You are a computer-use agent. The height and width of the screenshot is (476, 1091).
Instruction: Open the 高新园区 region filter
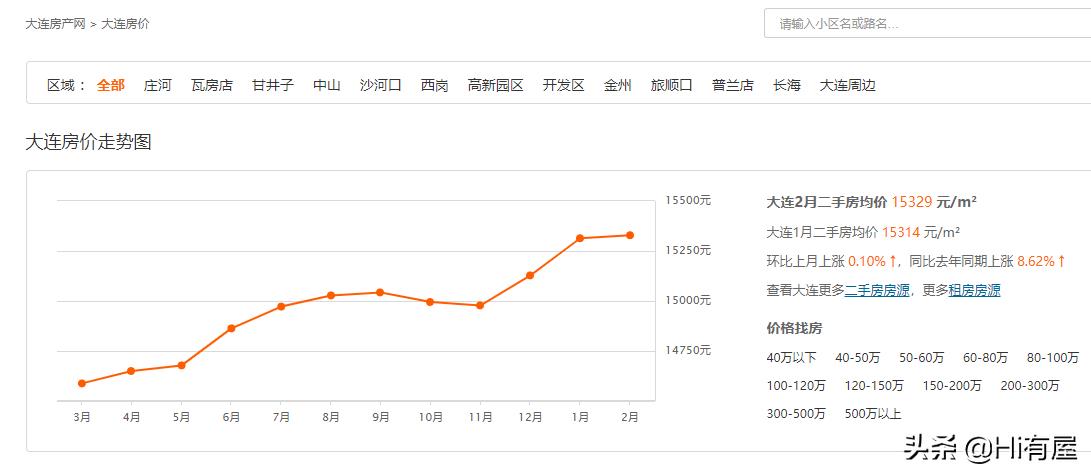click(x=495, y=85)
